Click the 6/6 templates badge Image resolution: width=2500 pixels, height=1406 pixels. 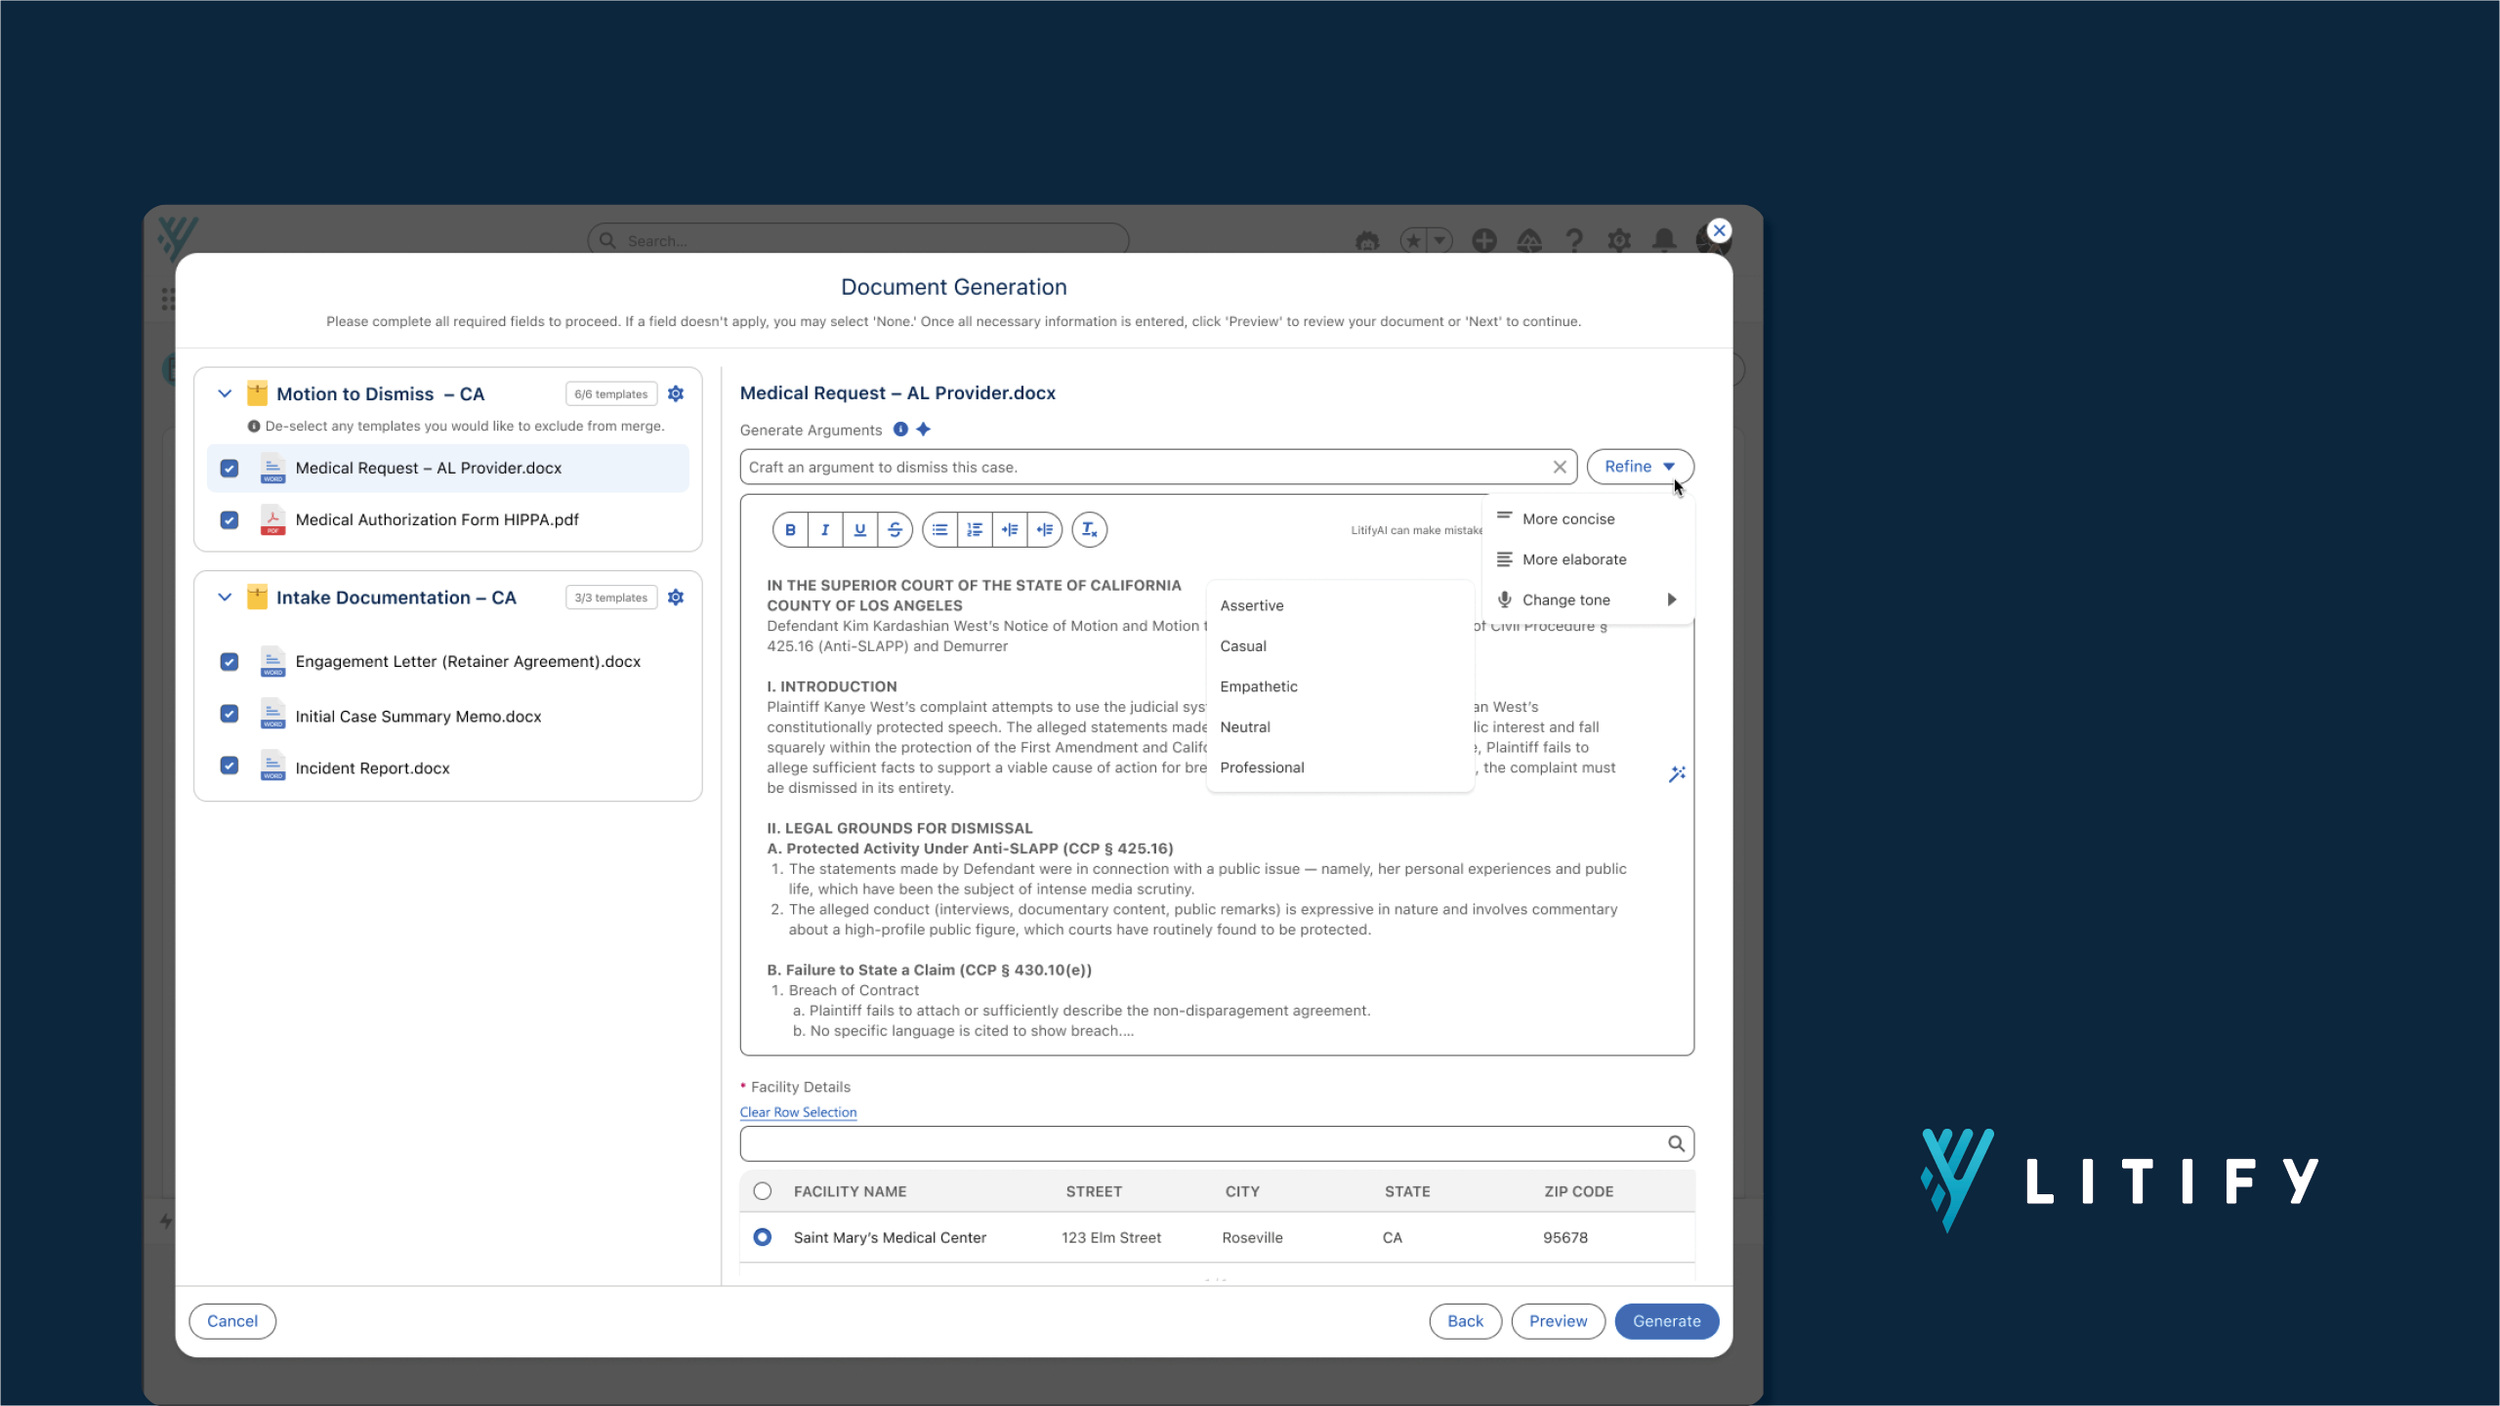click(611, 394)
